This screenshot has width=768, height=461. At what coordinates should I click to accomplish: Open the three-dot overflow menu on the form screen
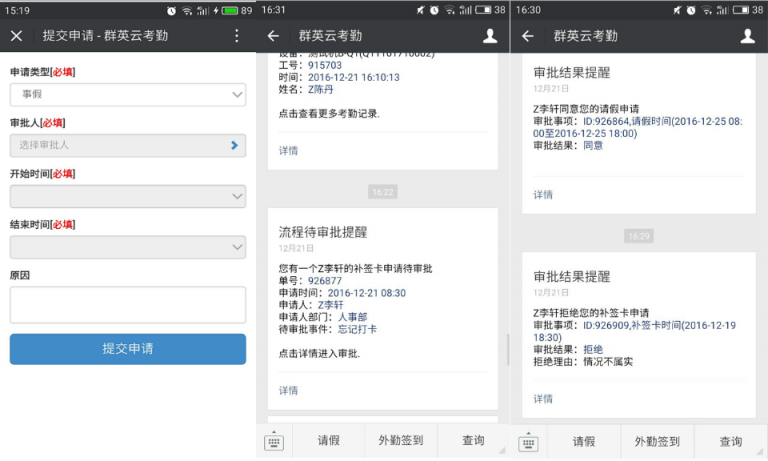pyautogui.click(x=237, y=36)
